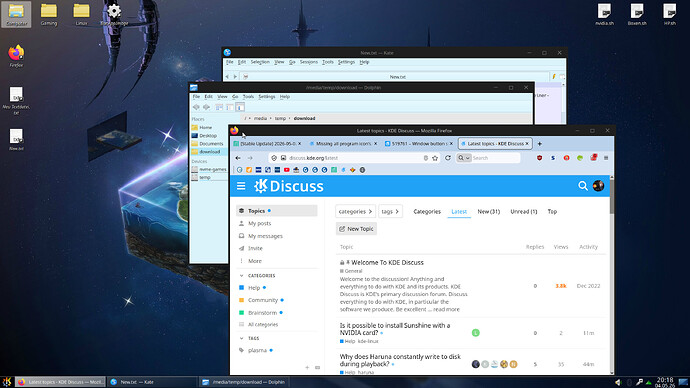Open the user avatar menu in Discuss
690x388 pixels.
point(598,186)
